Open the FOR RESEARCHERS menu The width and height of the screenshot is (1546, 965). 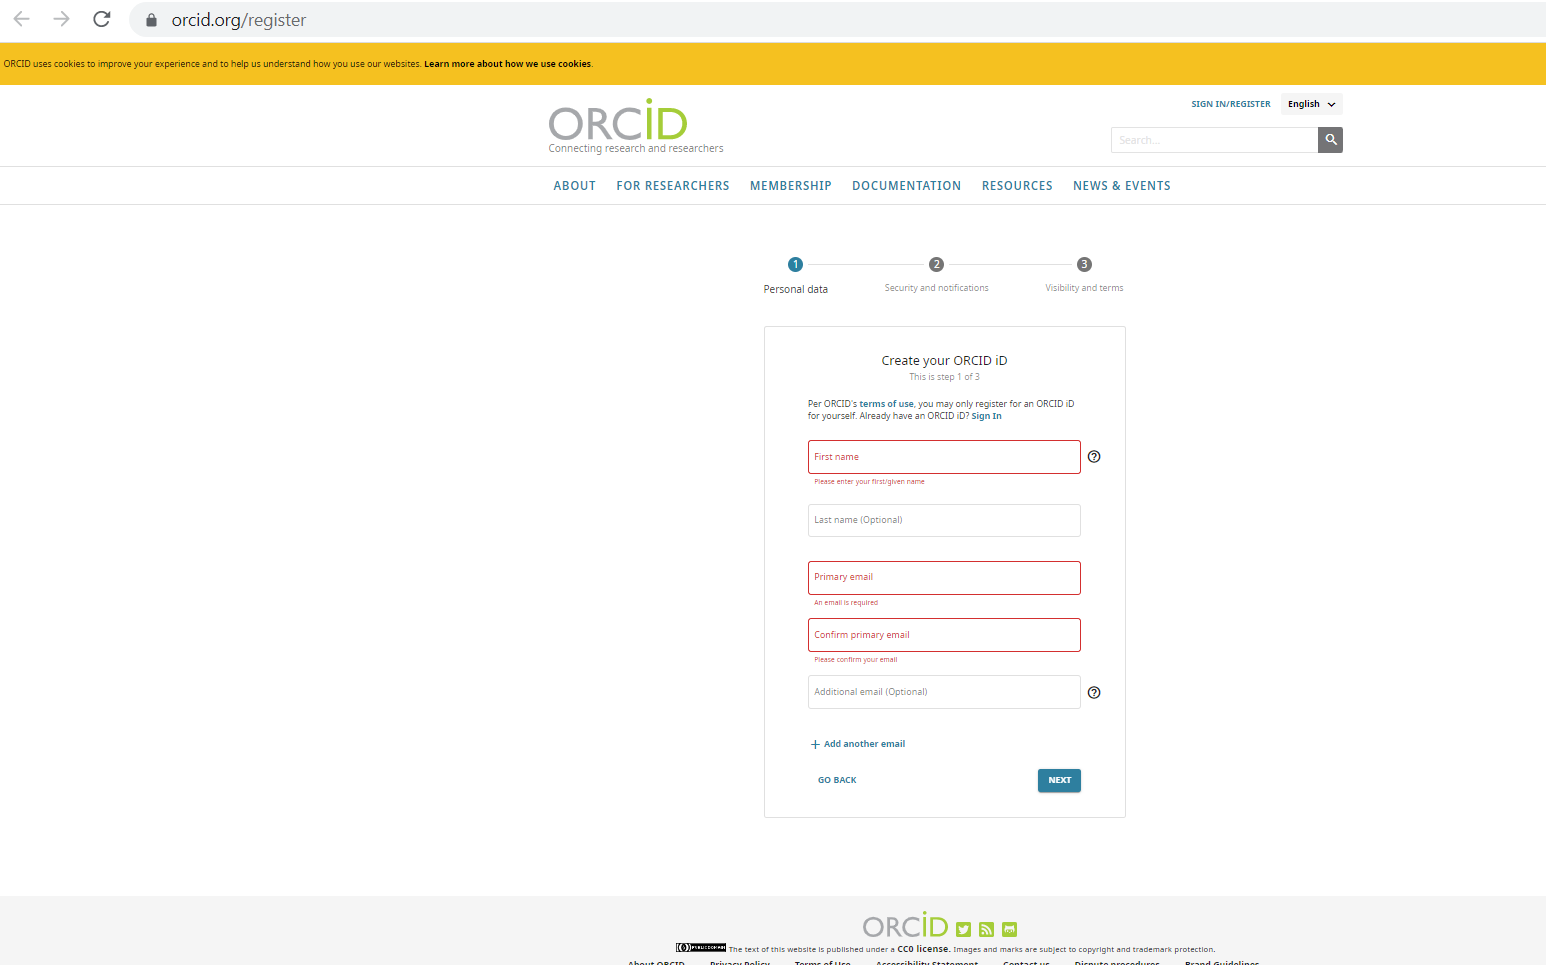(x=672, y=186)
